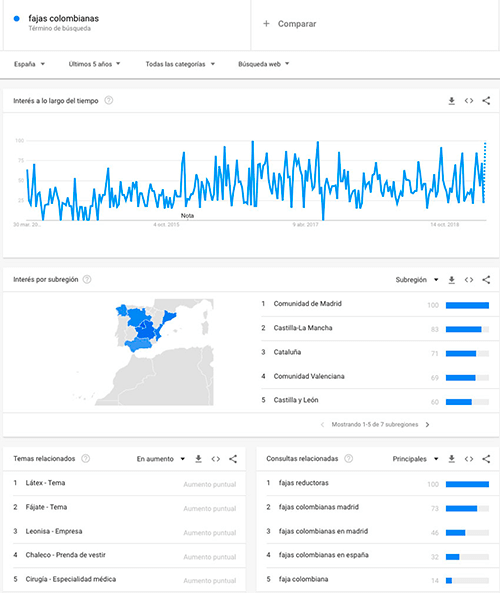Download the subregion interest data
The height and width of the screenshot is (593, 500).
452,280
